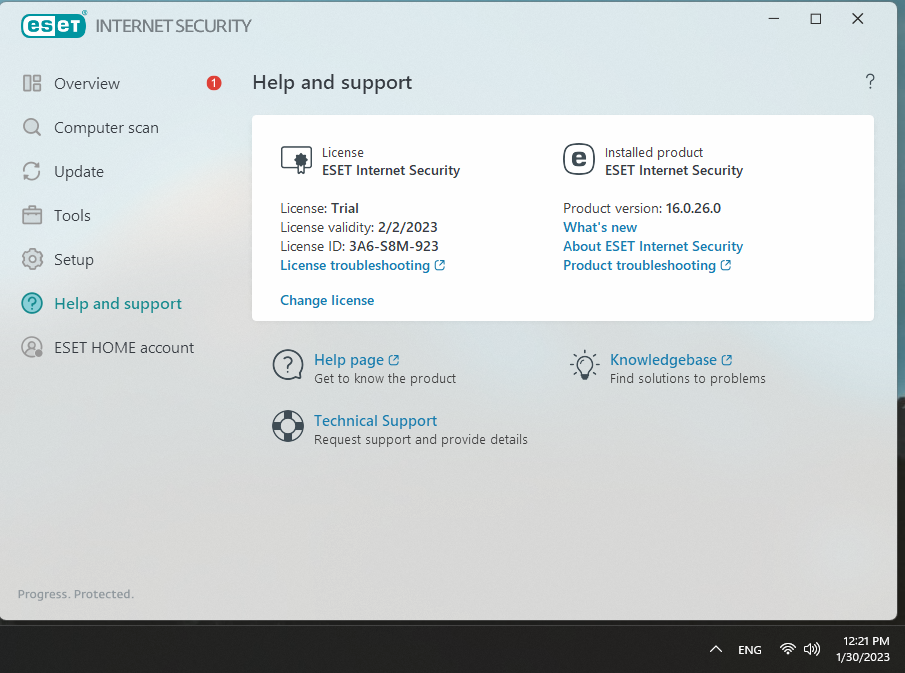Switch to the Update section
The width and height of the screenshot is (905, 673).
tap(79, 172)
